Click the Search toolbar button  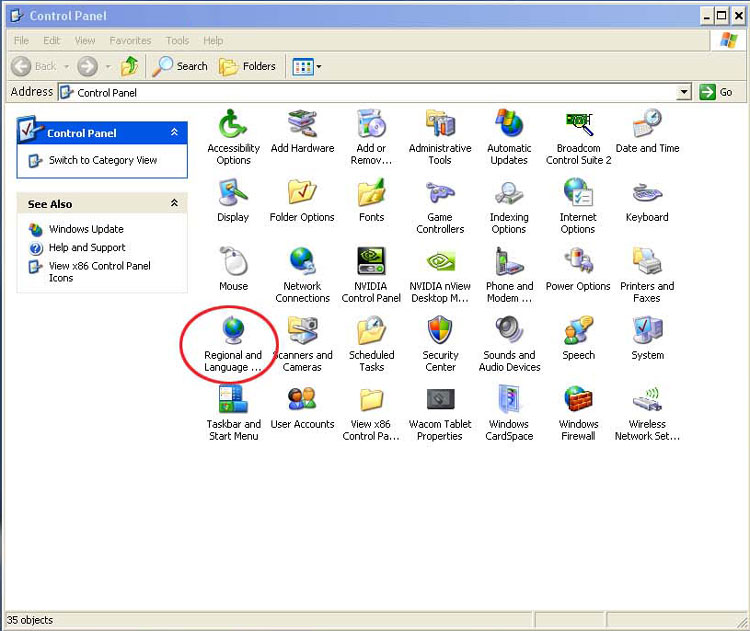[x=180, y=66]
